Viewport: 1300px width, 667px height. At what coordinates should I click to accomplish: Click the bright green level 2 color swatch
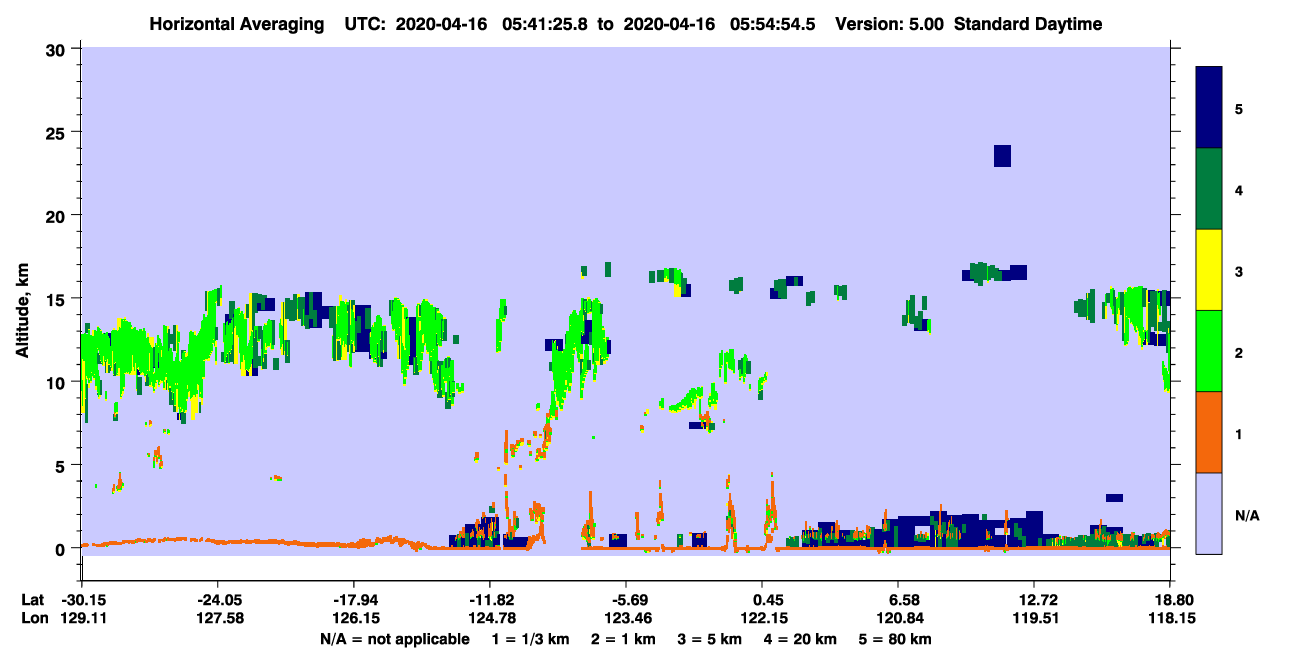pyautogui.click(x=1209, y=351)
